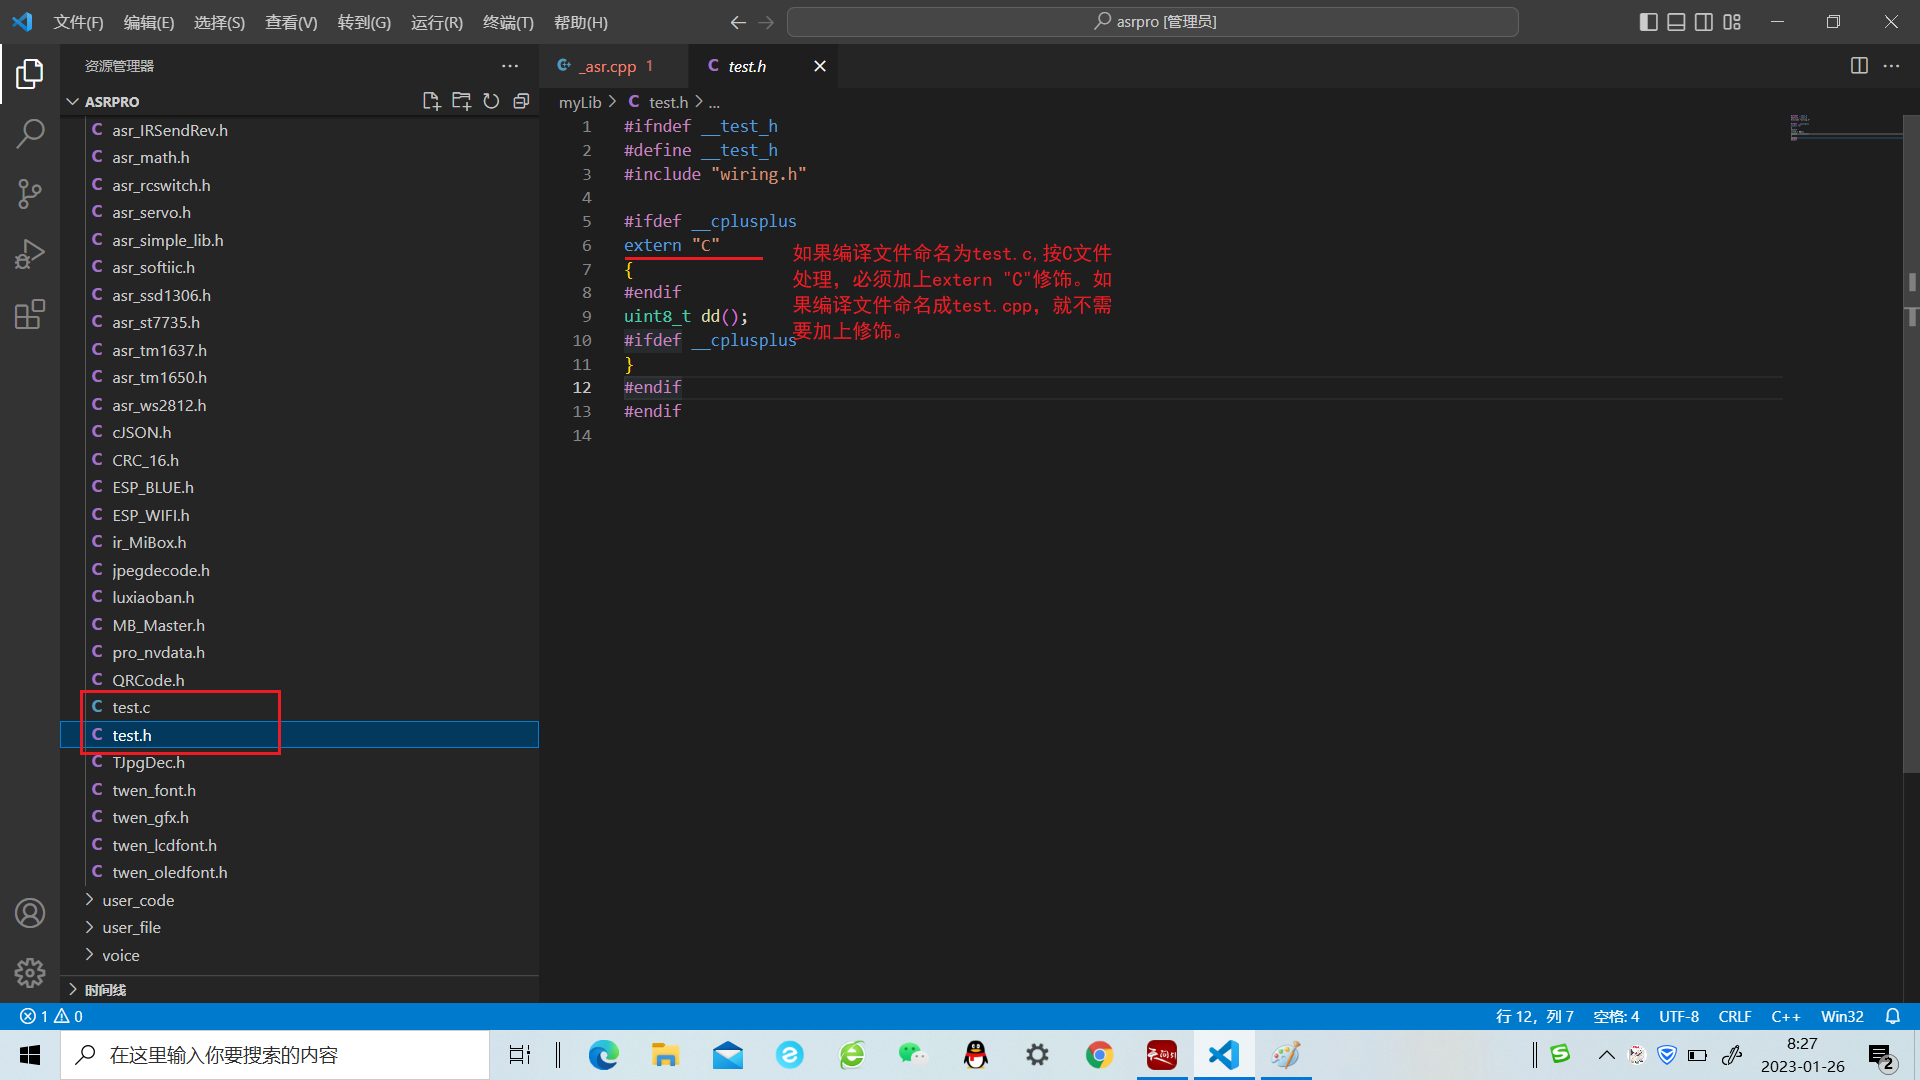This screenshot has height=1080, width=1920.
Task: Split the editor to the right
Action: click(x=1859, y=66)
